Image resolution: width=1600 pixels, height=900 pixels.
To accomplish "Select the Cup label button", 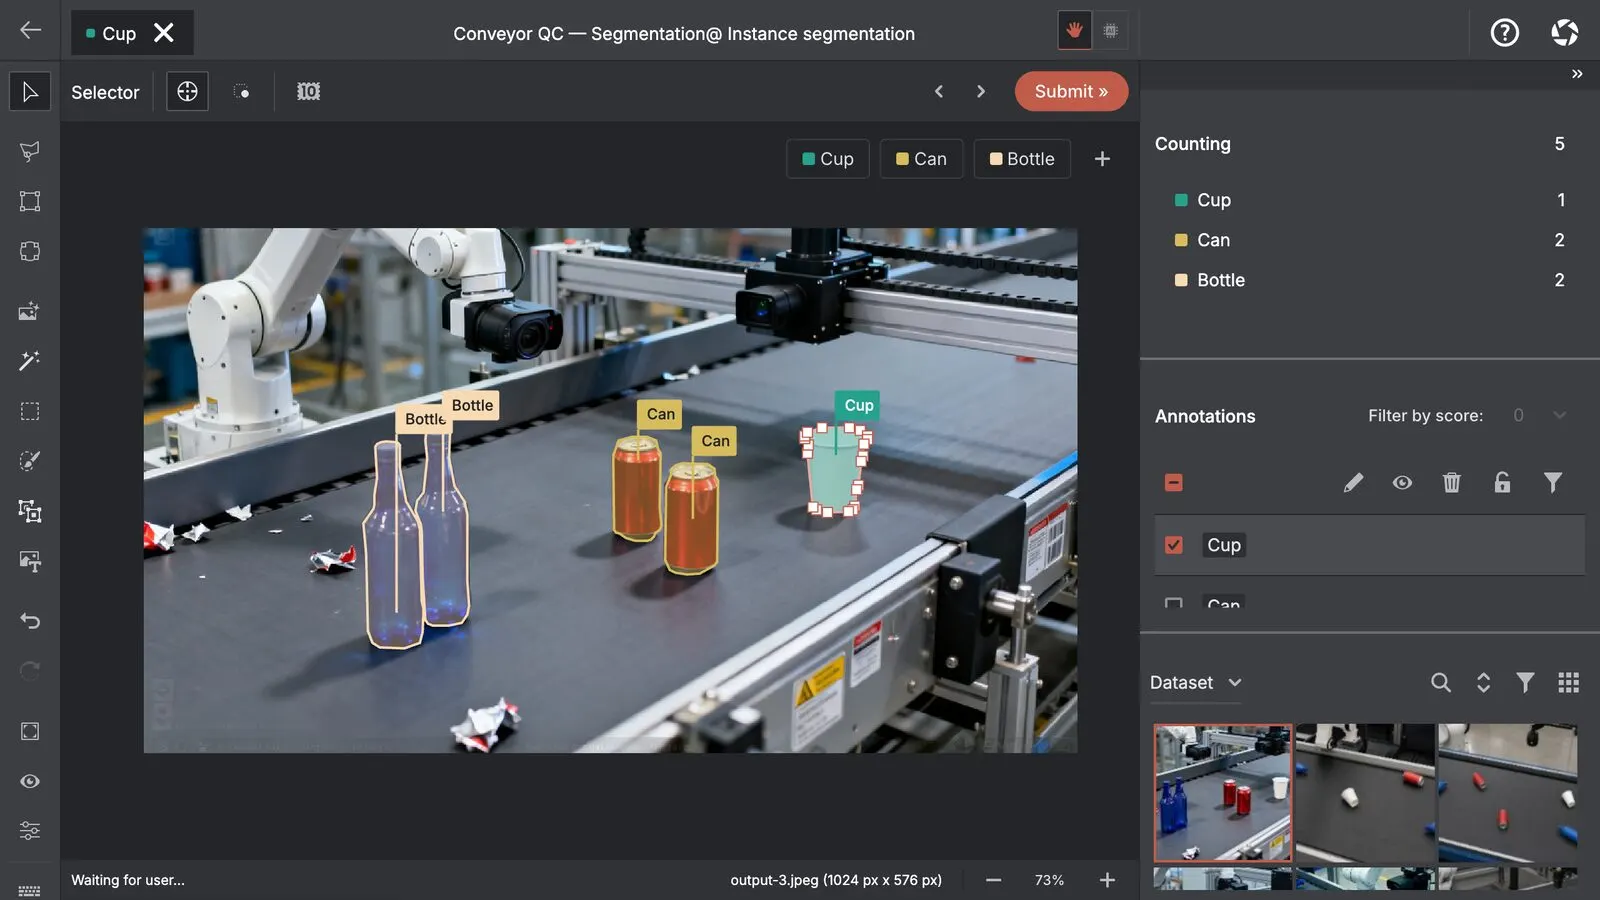I will 828,159.
